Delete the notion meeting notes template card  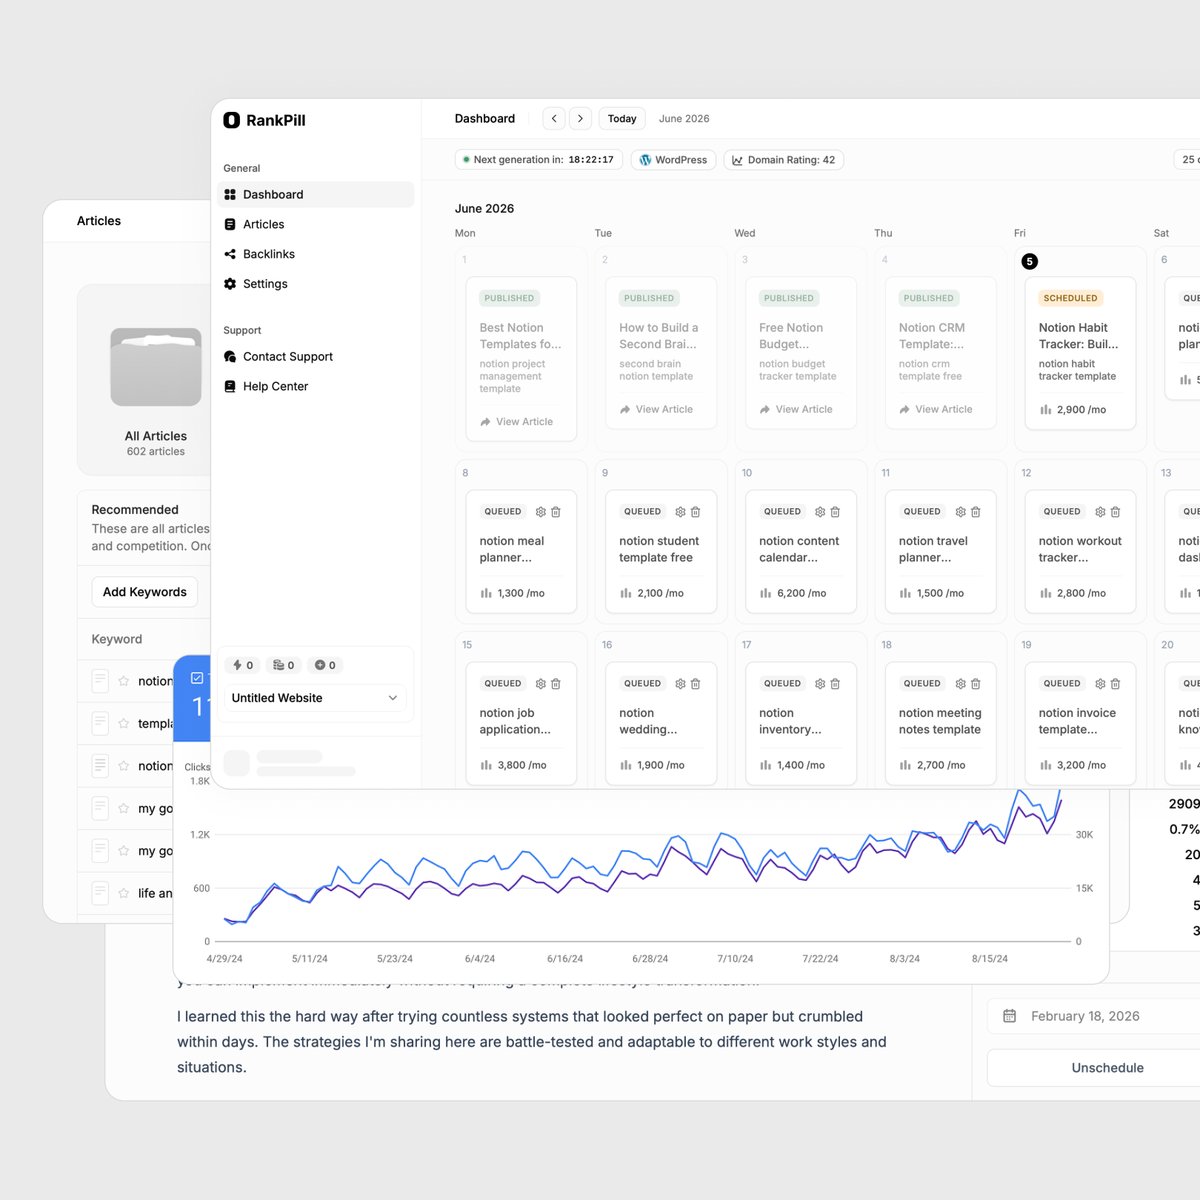tap(976, 684)
